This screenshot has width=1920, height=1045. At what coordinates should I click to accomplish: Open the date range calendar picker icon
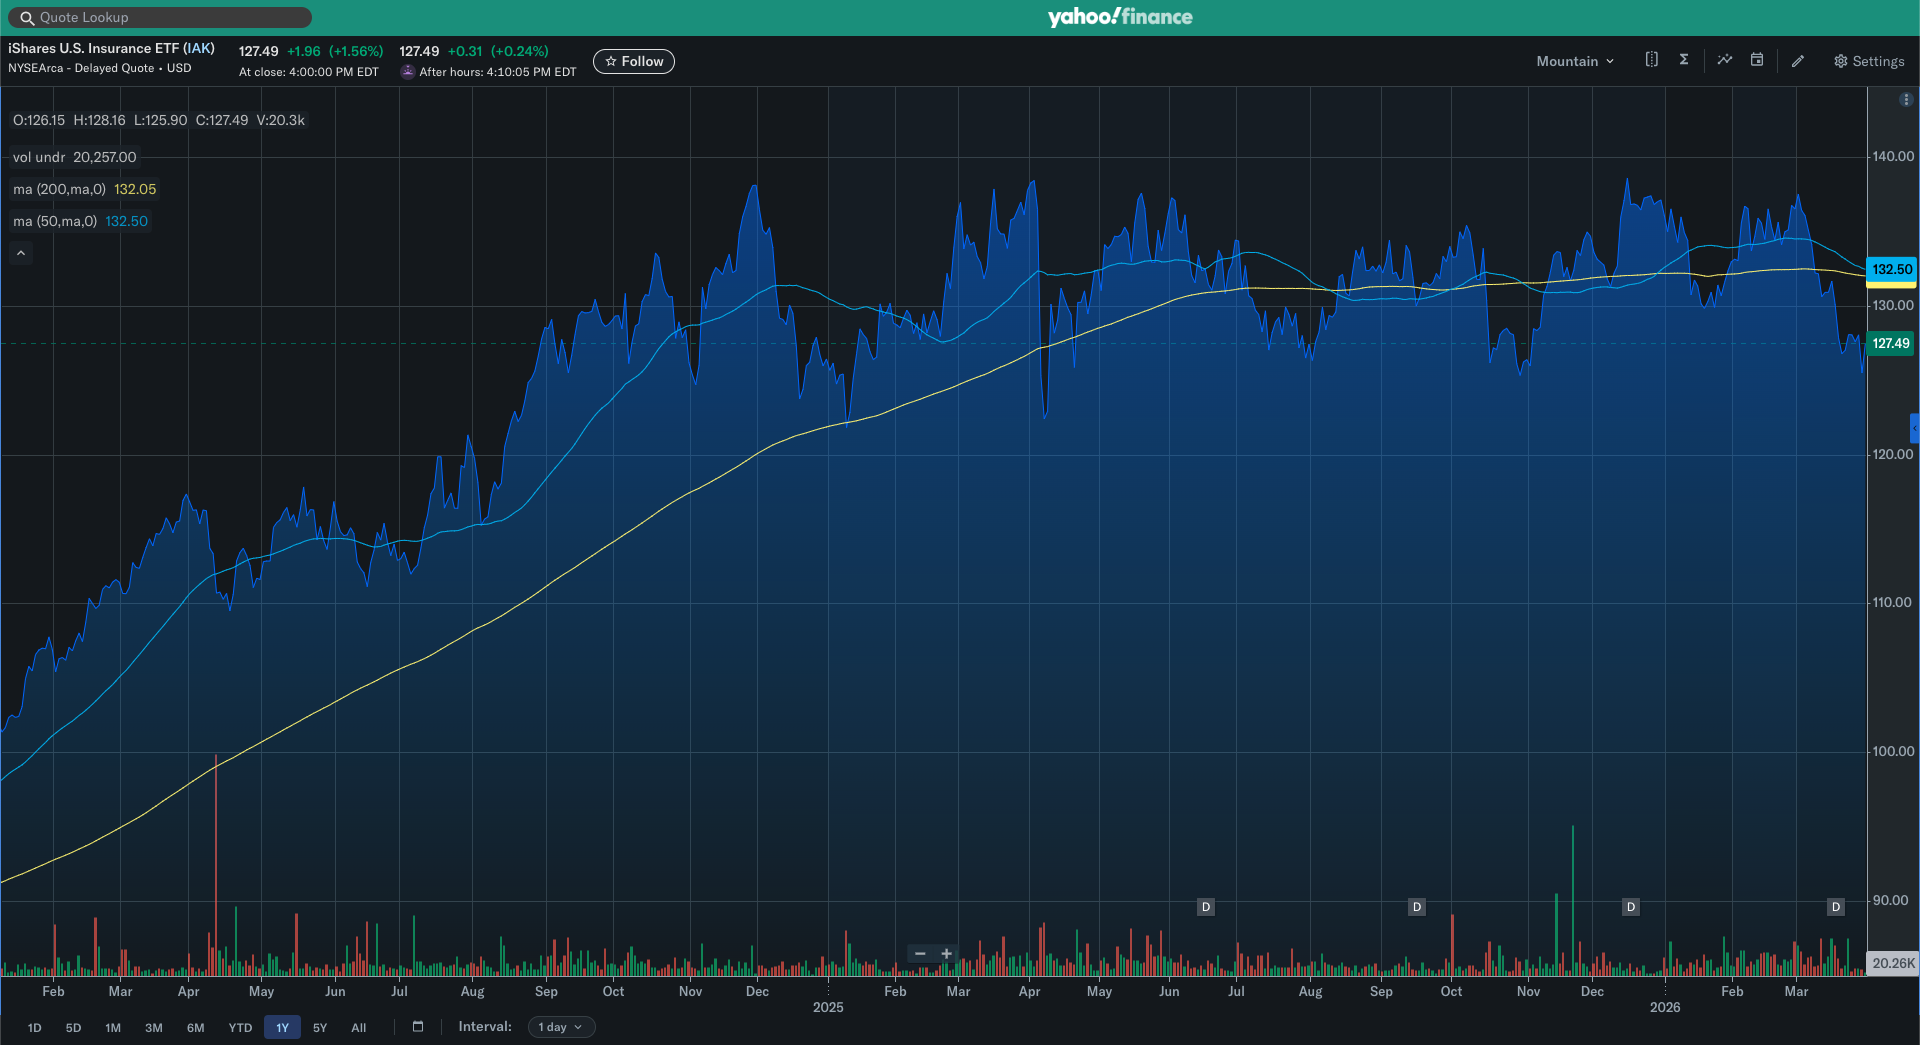point(418,1027)
